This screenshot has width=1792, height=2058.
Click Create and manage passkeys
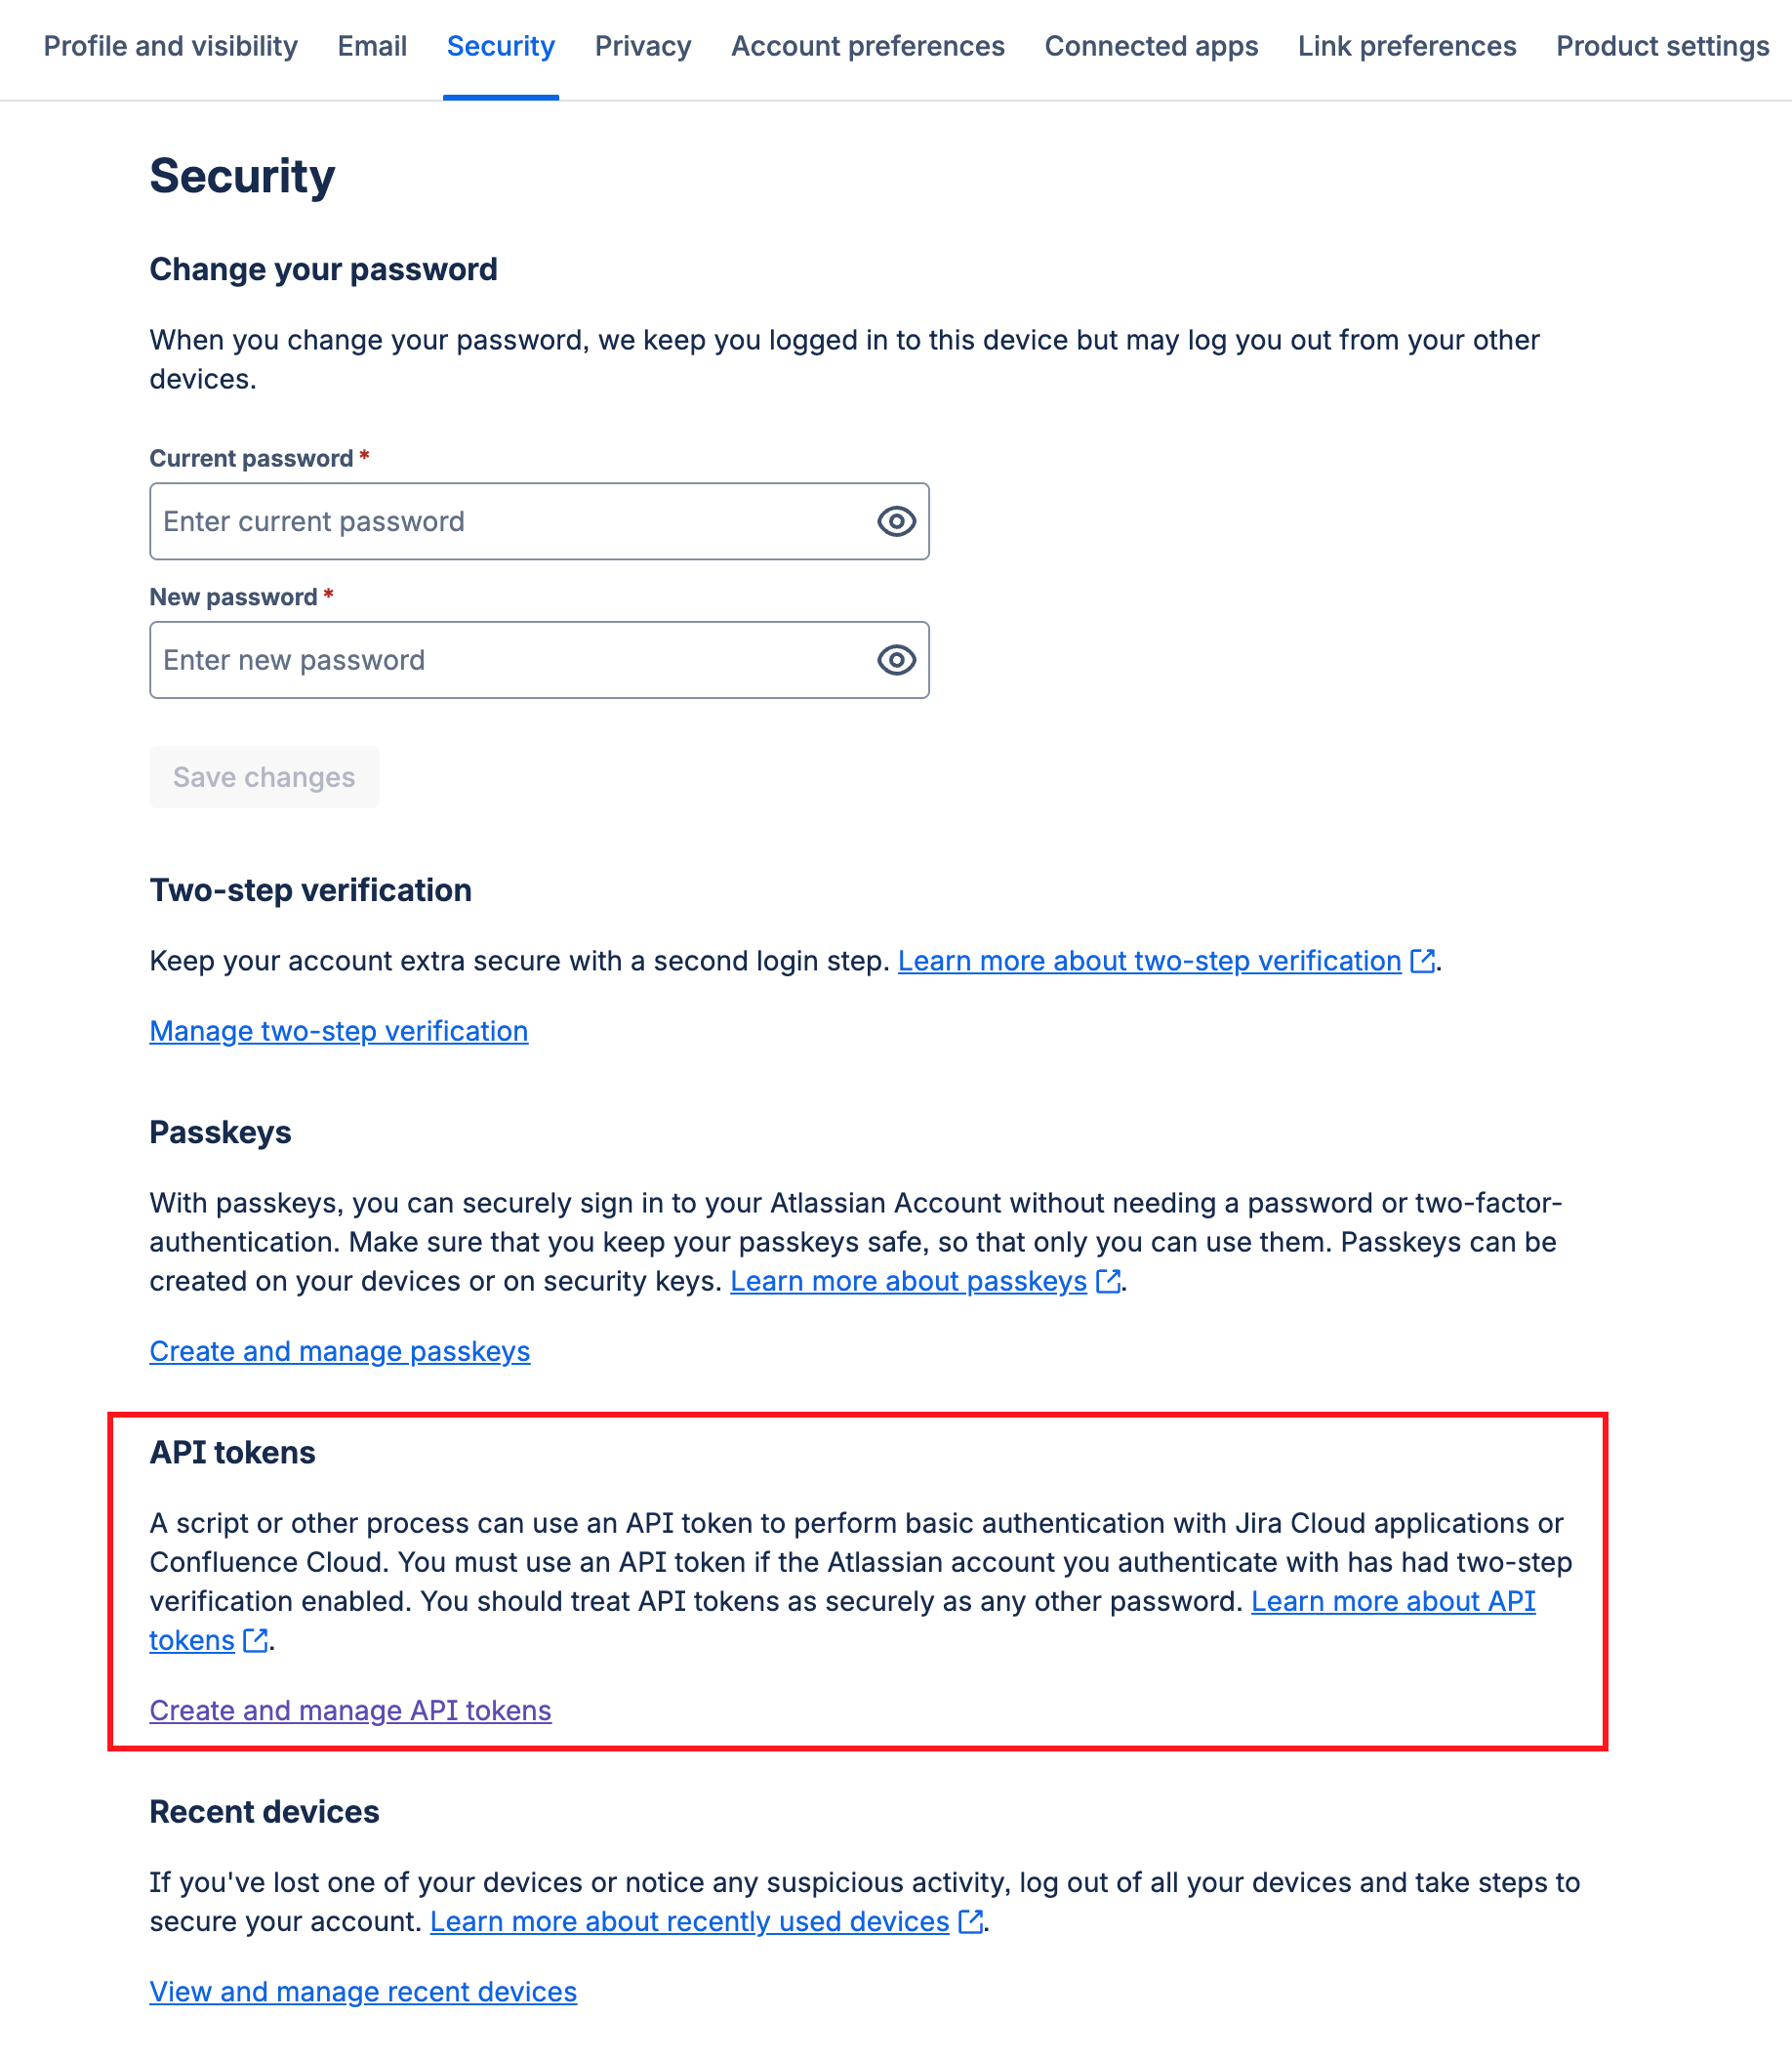tap(339, 1351)
